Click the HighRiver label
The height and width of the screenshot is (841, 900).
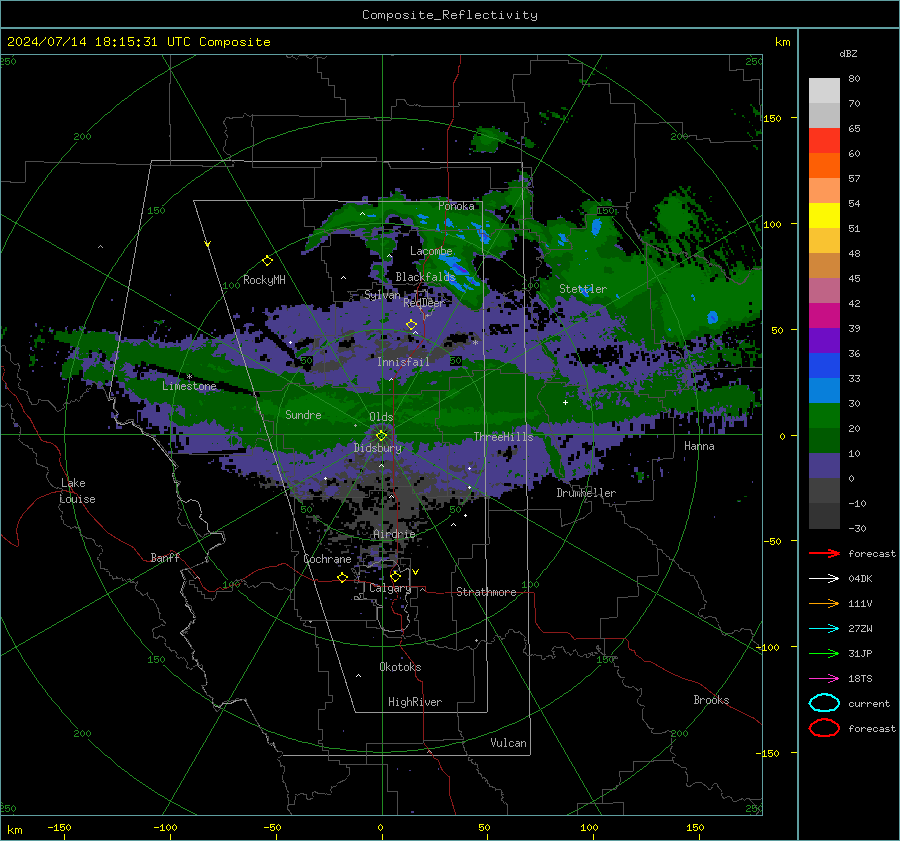(x=415, y=702)
